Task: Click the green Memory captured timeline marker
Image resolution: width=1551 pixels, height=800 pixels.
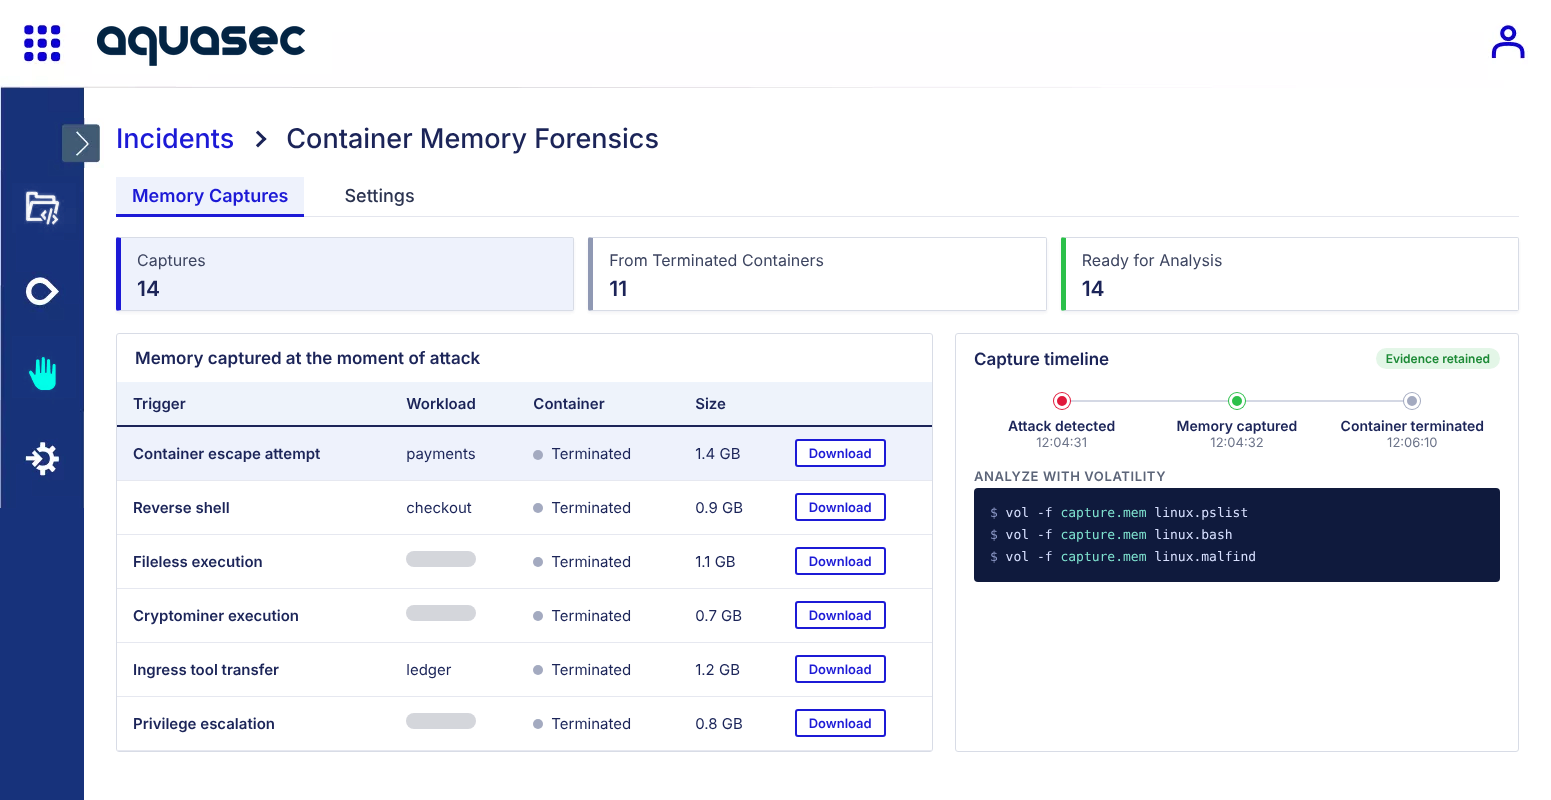Action: tap(1237, 401)
